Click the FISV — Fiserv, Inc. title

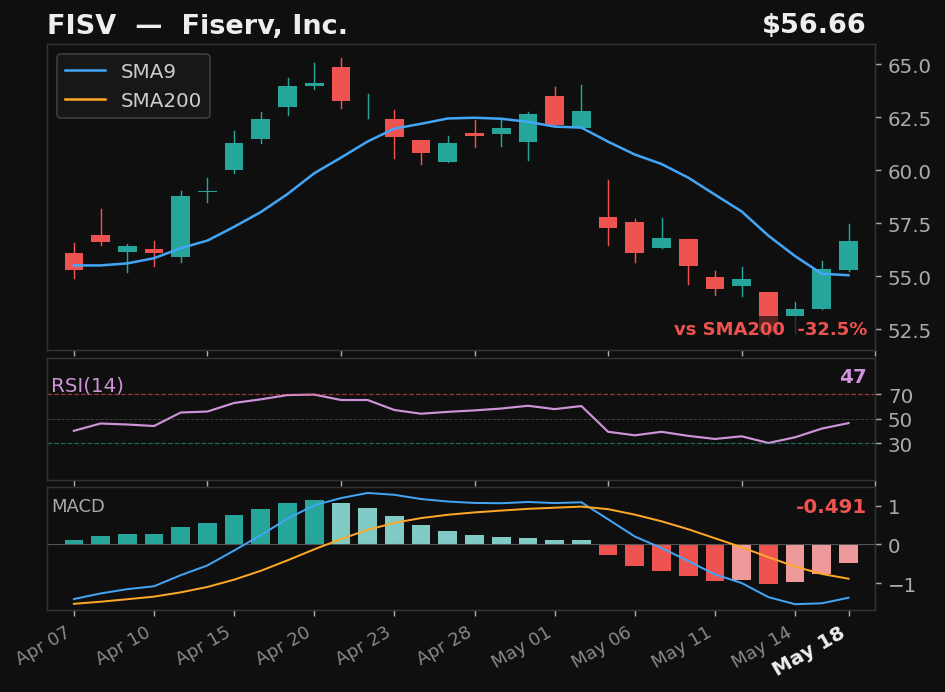197,25
